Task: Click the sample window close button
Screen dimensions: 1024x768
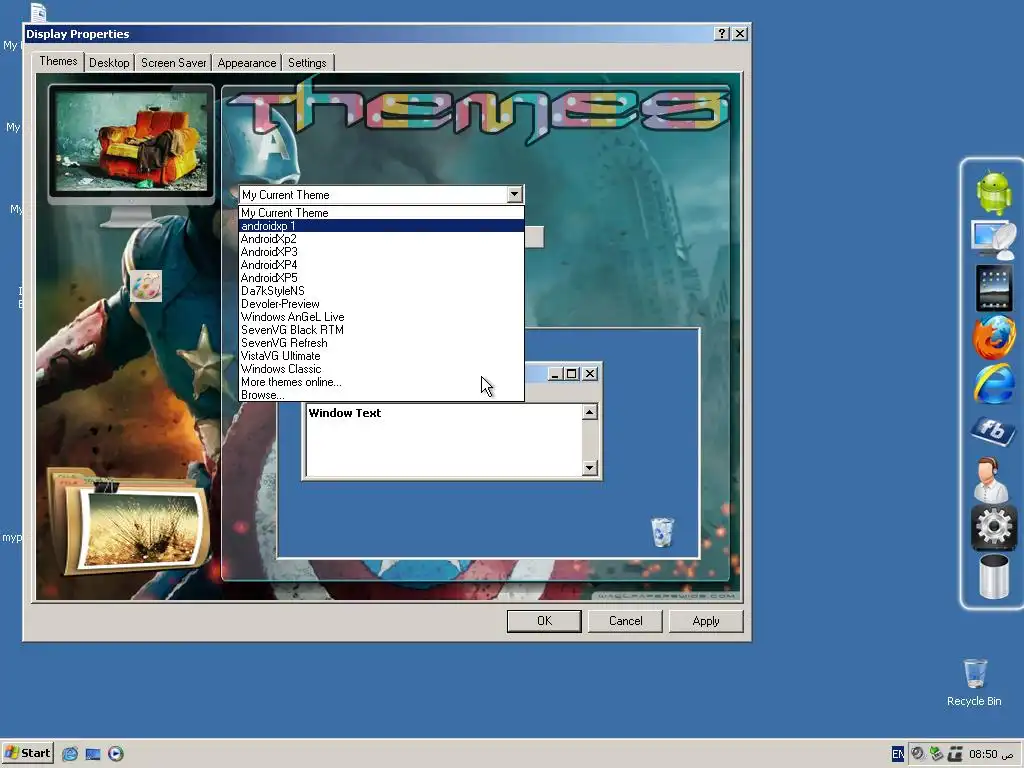Action: 590,374
